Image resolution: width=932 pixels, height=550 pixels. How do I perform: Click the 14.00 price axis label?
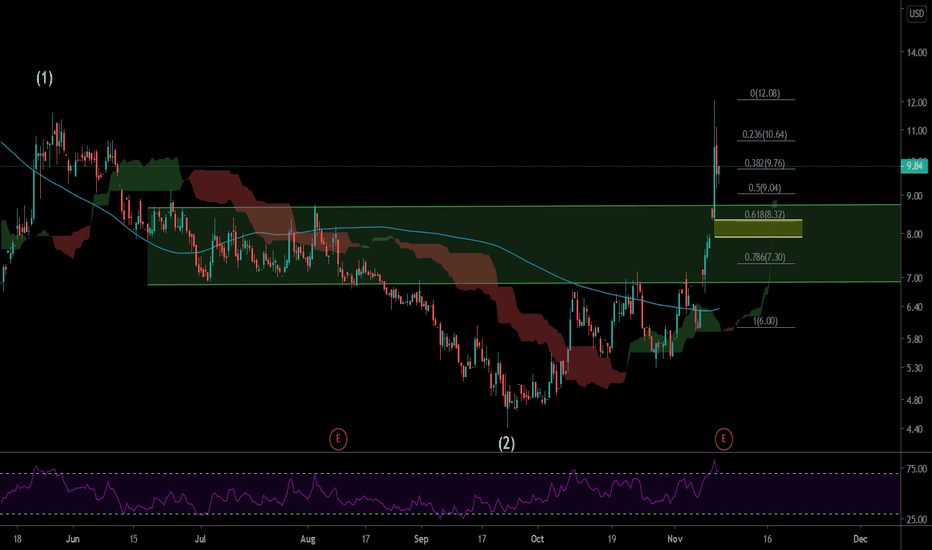coord(916,52)
